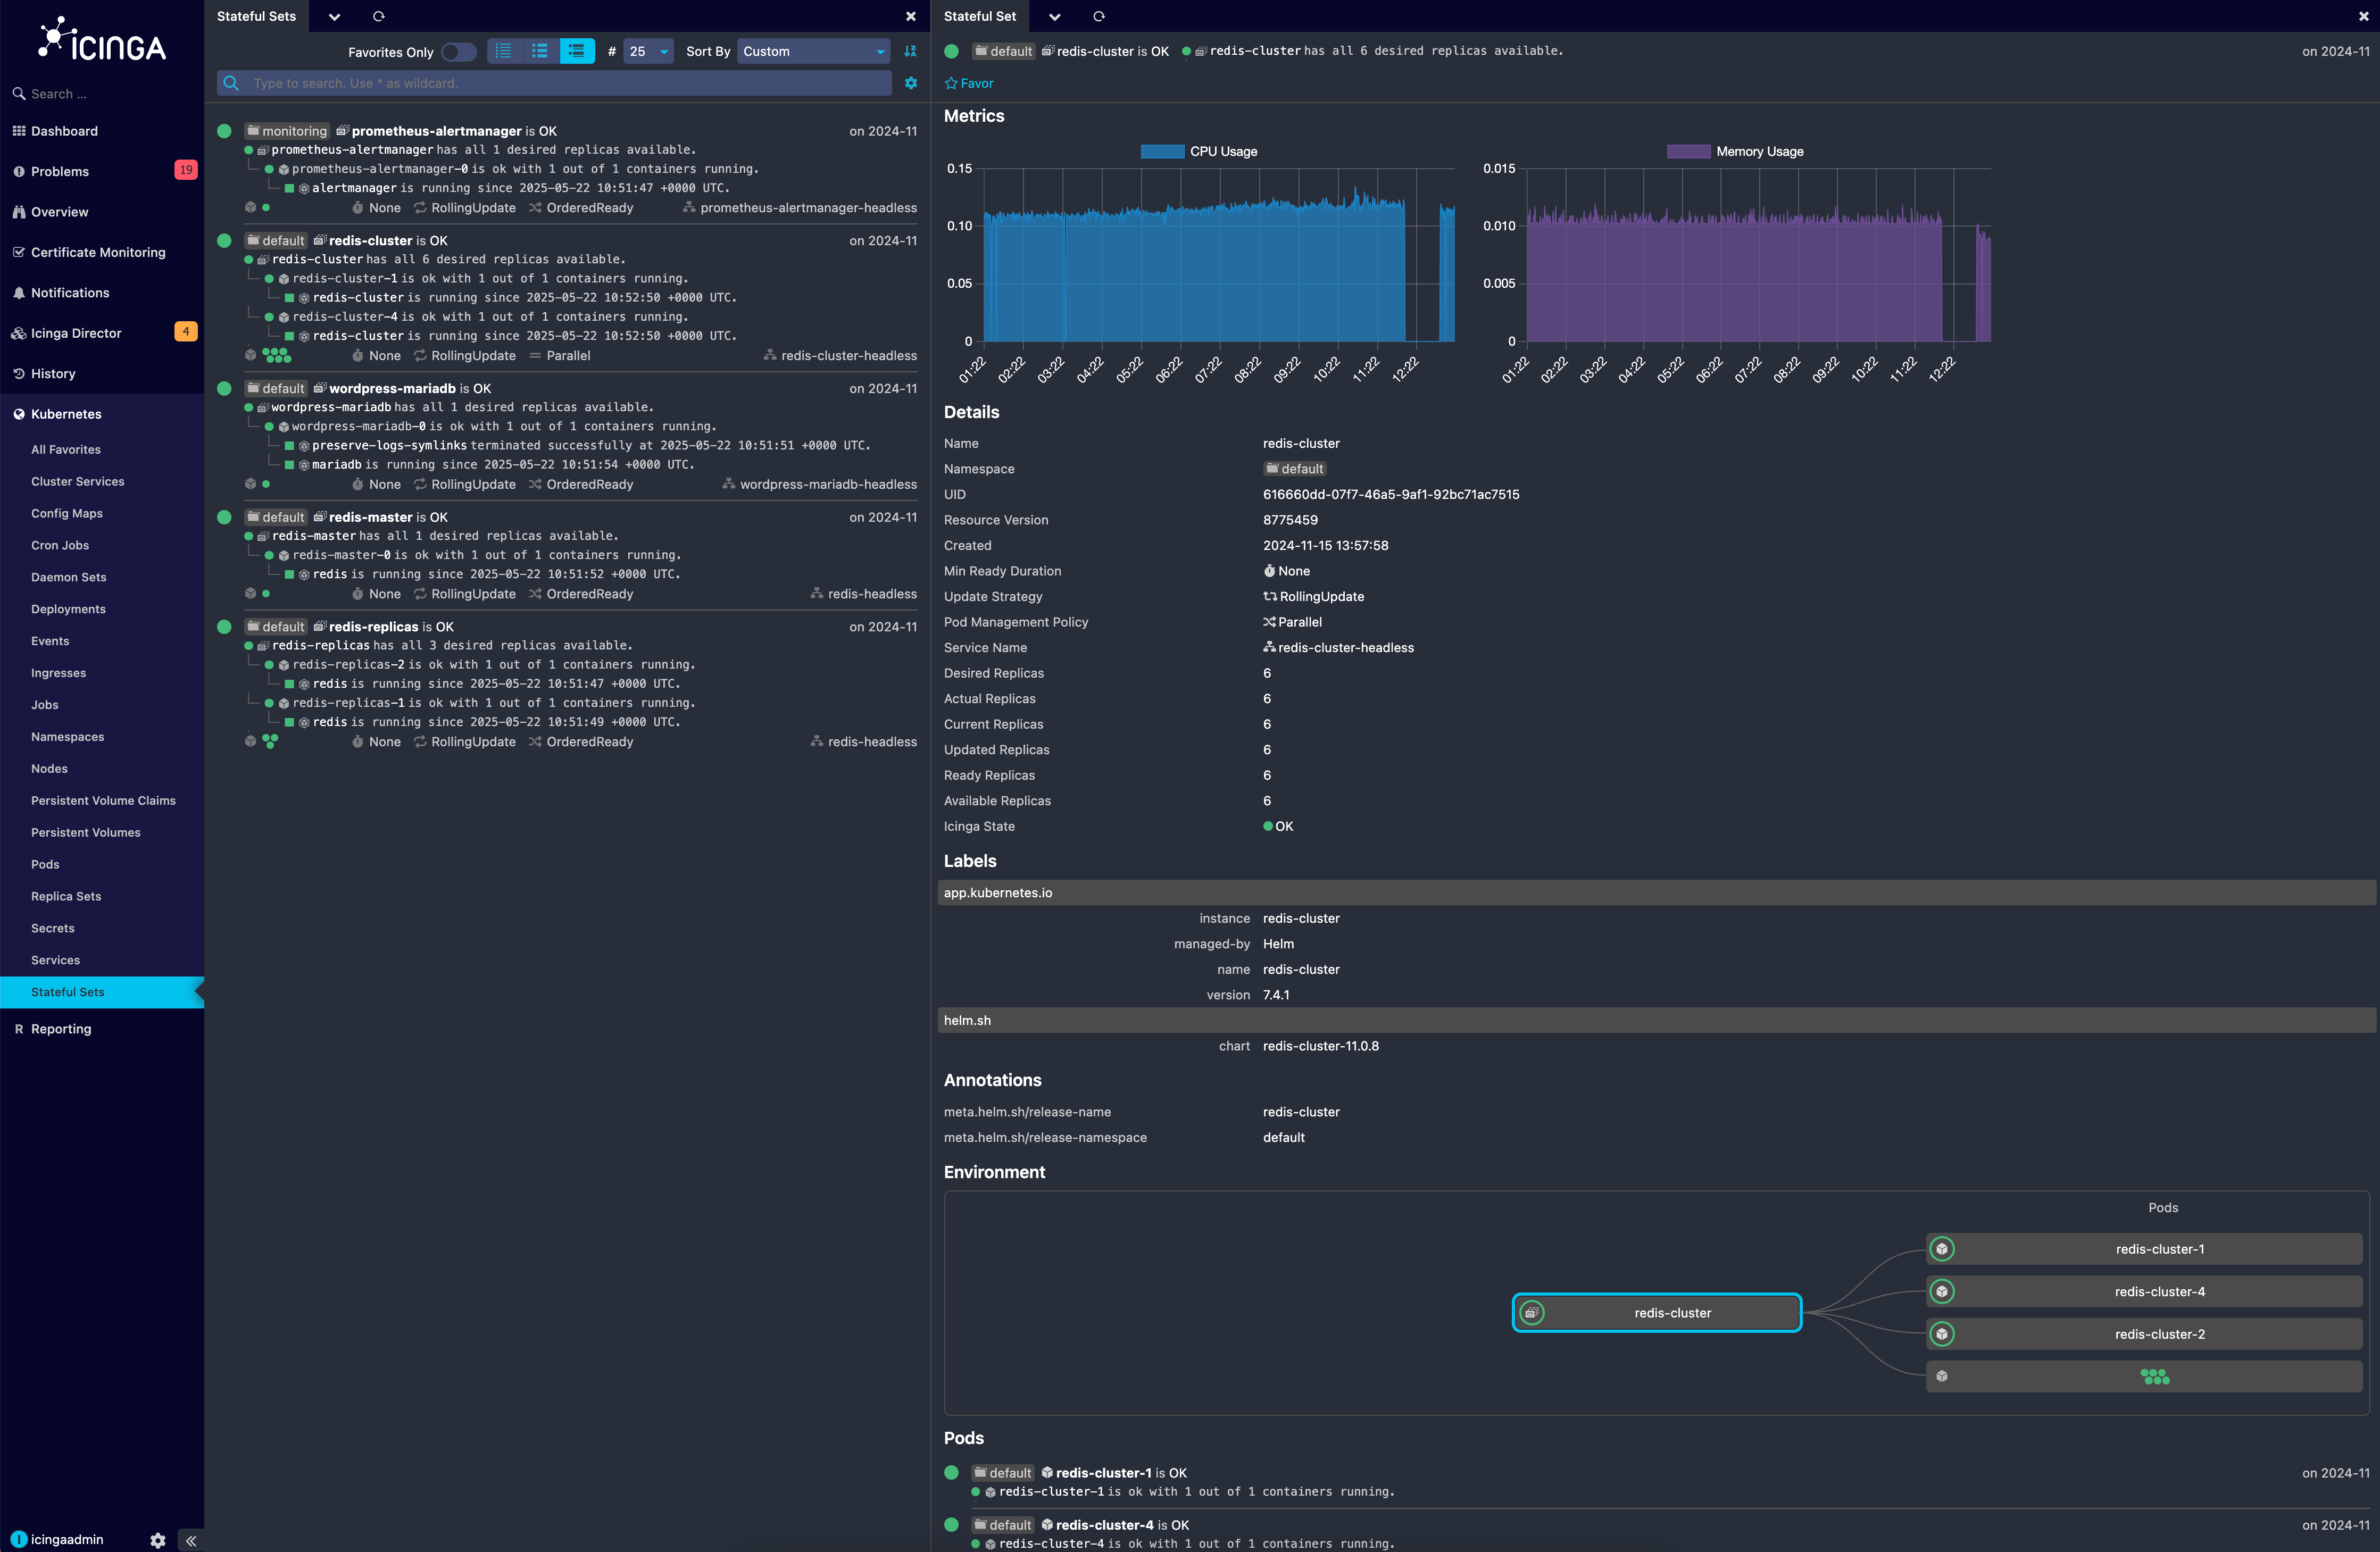This screenshot has height=1552, width=2380.
Task: Refresh the Stateful Set detail view
Action: tap(1099, 17)
